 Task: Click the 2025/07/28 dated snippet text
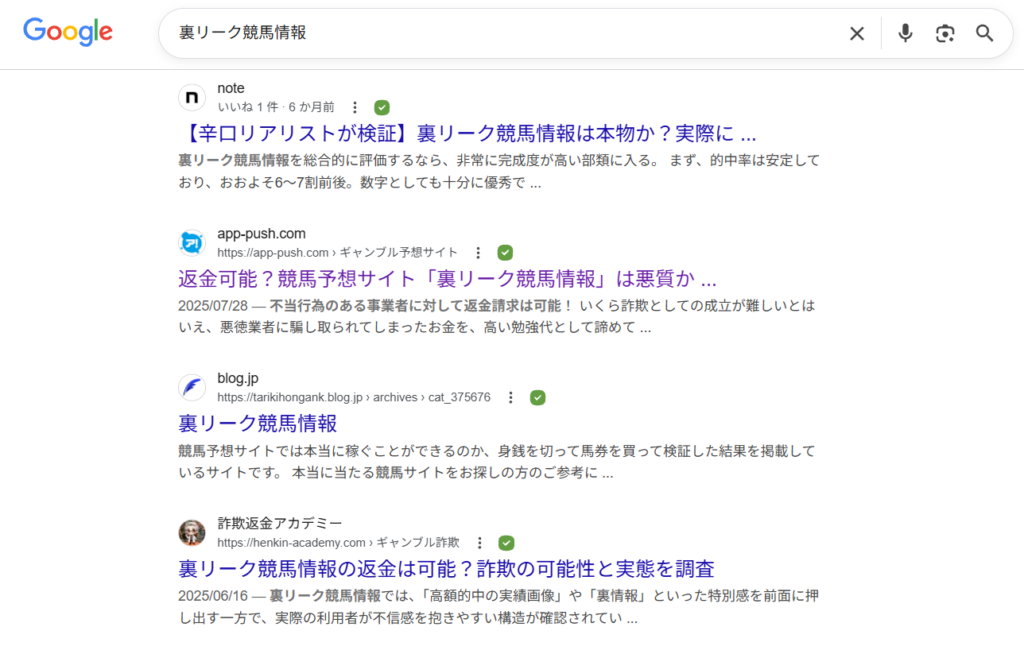(496, 317)
